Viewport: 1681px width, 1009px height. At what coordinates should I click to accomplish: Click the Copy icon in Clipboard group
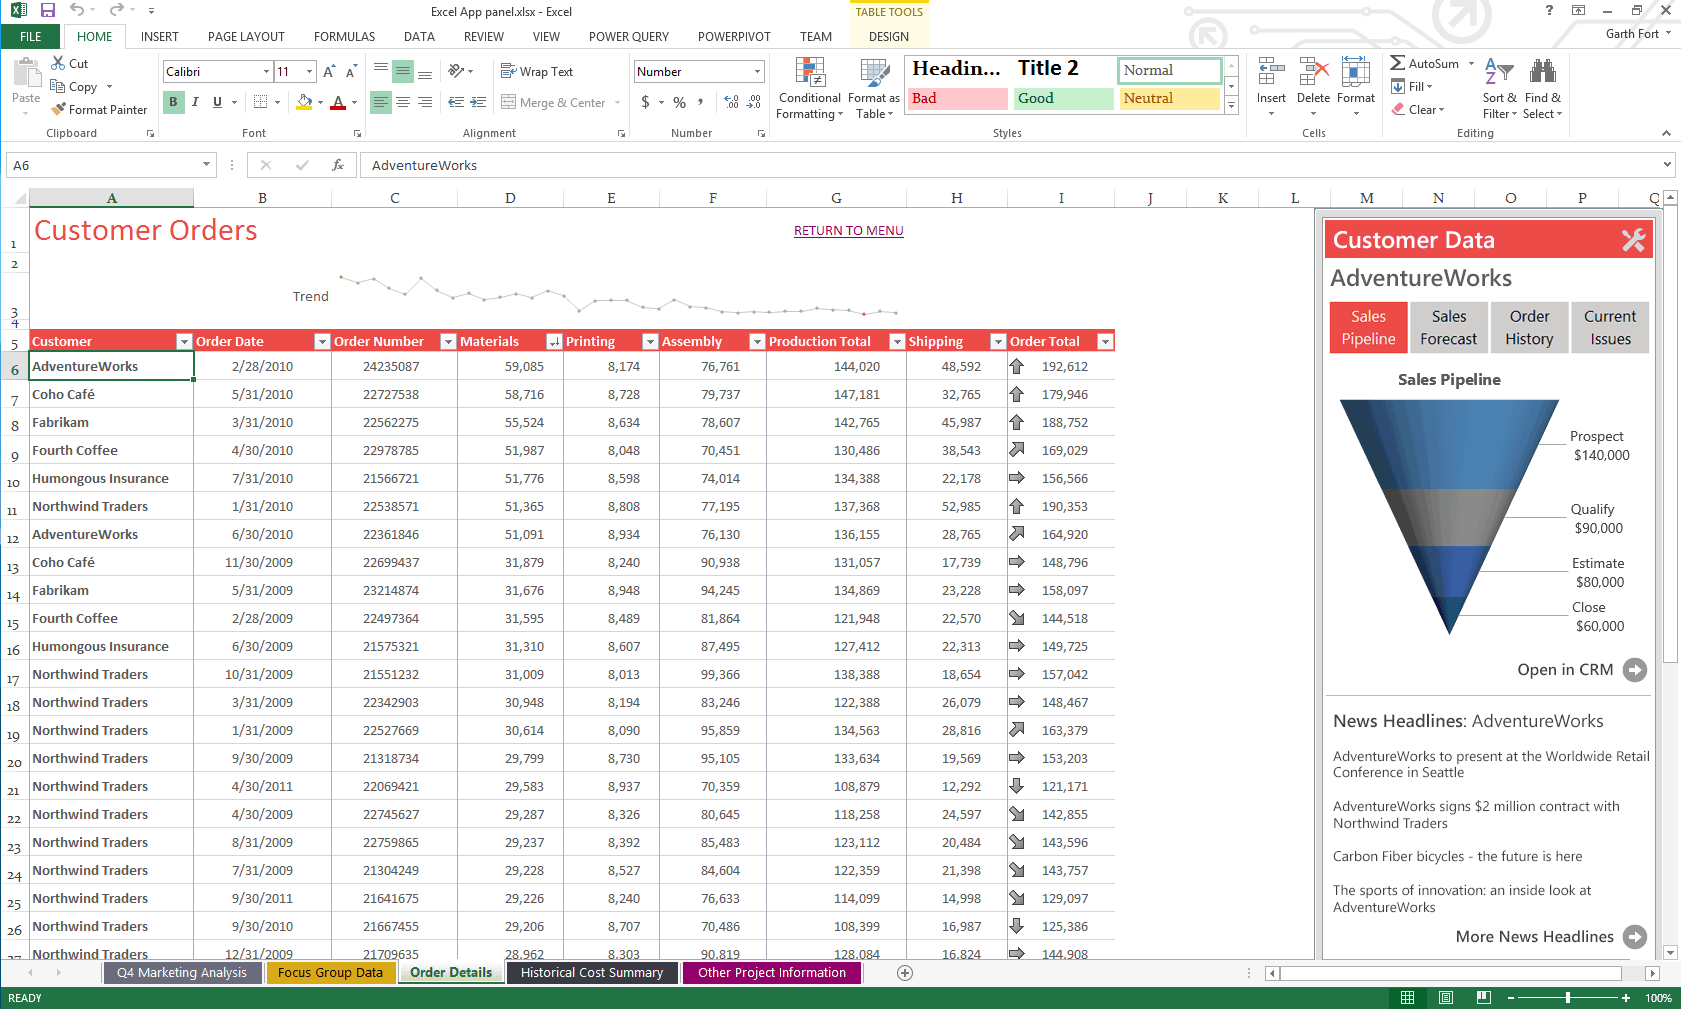tap(58, 87)
